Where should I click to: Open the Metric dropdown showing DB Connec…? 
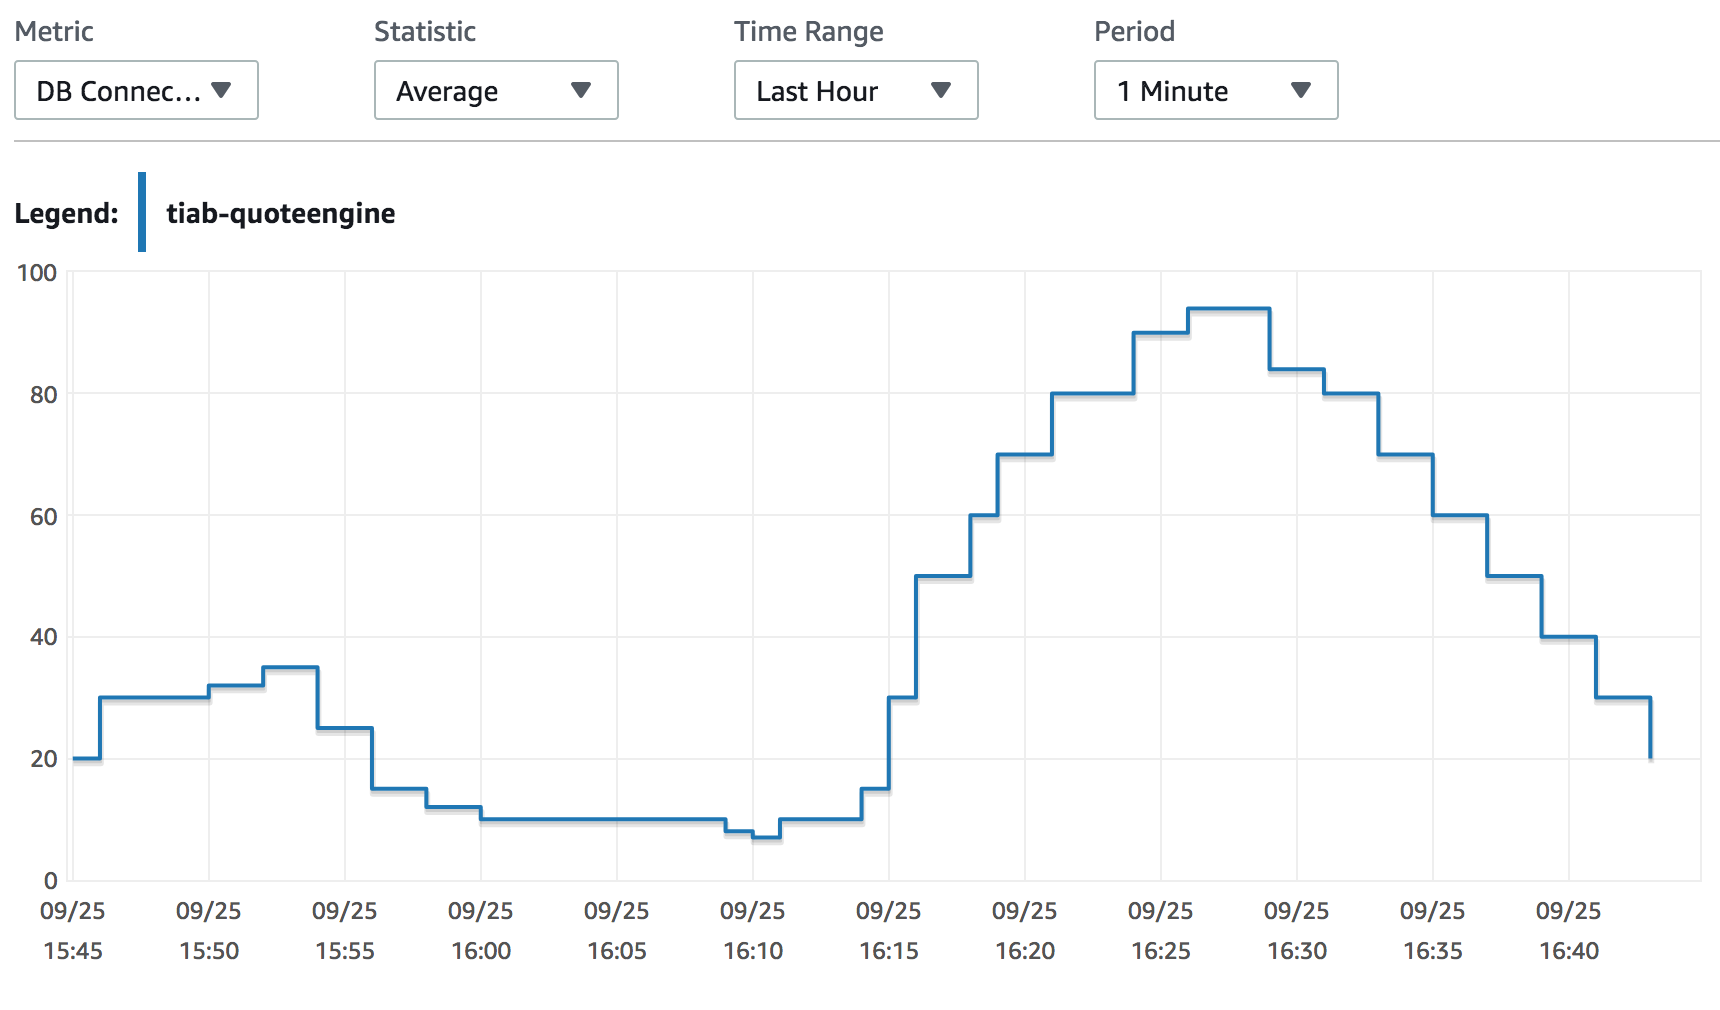pos(136,90)
